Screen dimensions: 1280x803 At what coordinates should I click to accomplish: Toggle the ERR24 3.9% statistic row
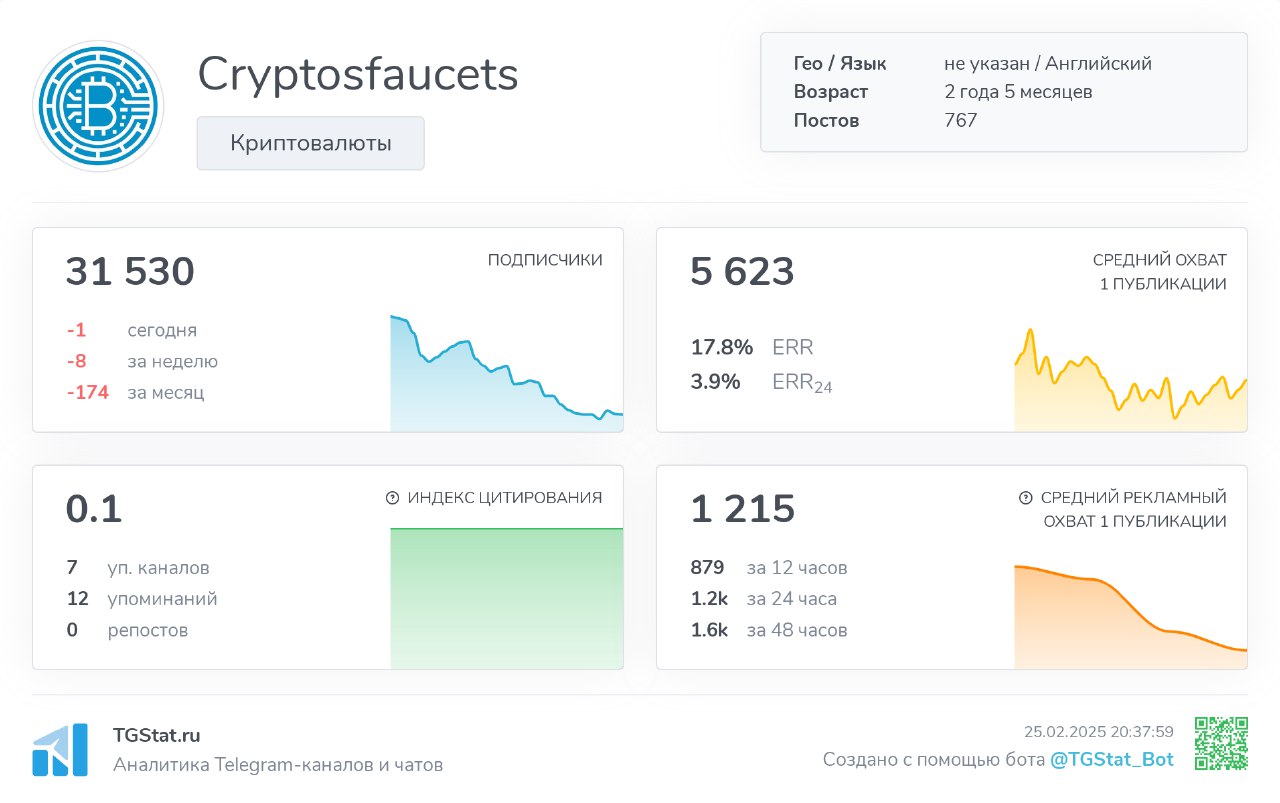[760, 381]
